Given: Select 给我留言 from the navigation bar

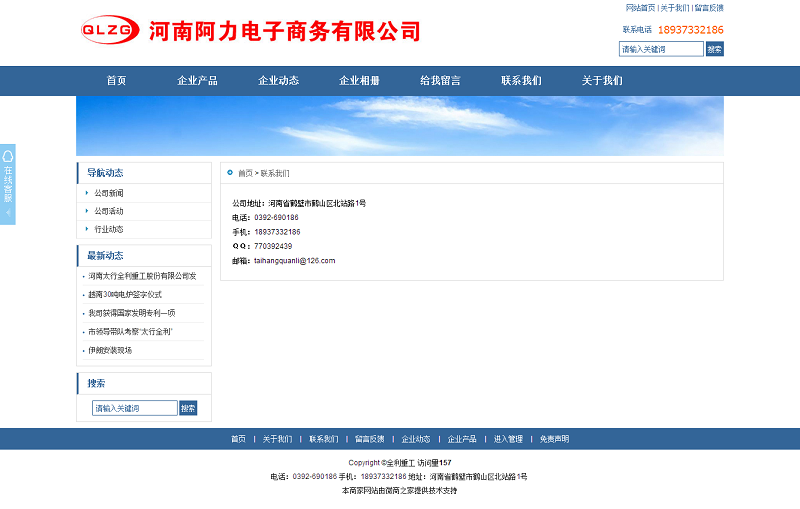Looking at the screenshot, I should [x=440, y=81].
